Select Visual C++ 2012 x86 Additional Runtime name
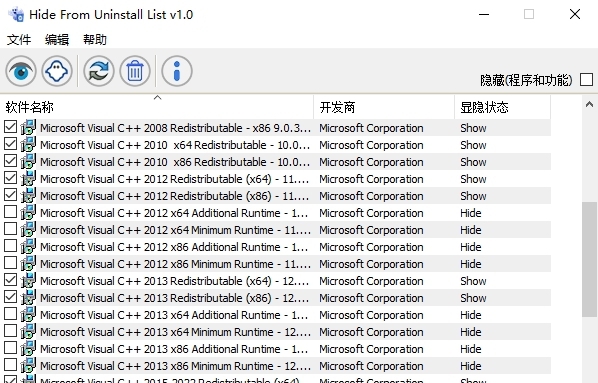The height and width of the screenshot is (383, 598). pos(174,247)
